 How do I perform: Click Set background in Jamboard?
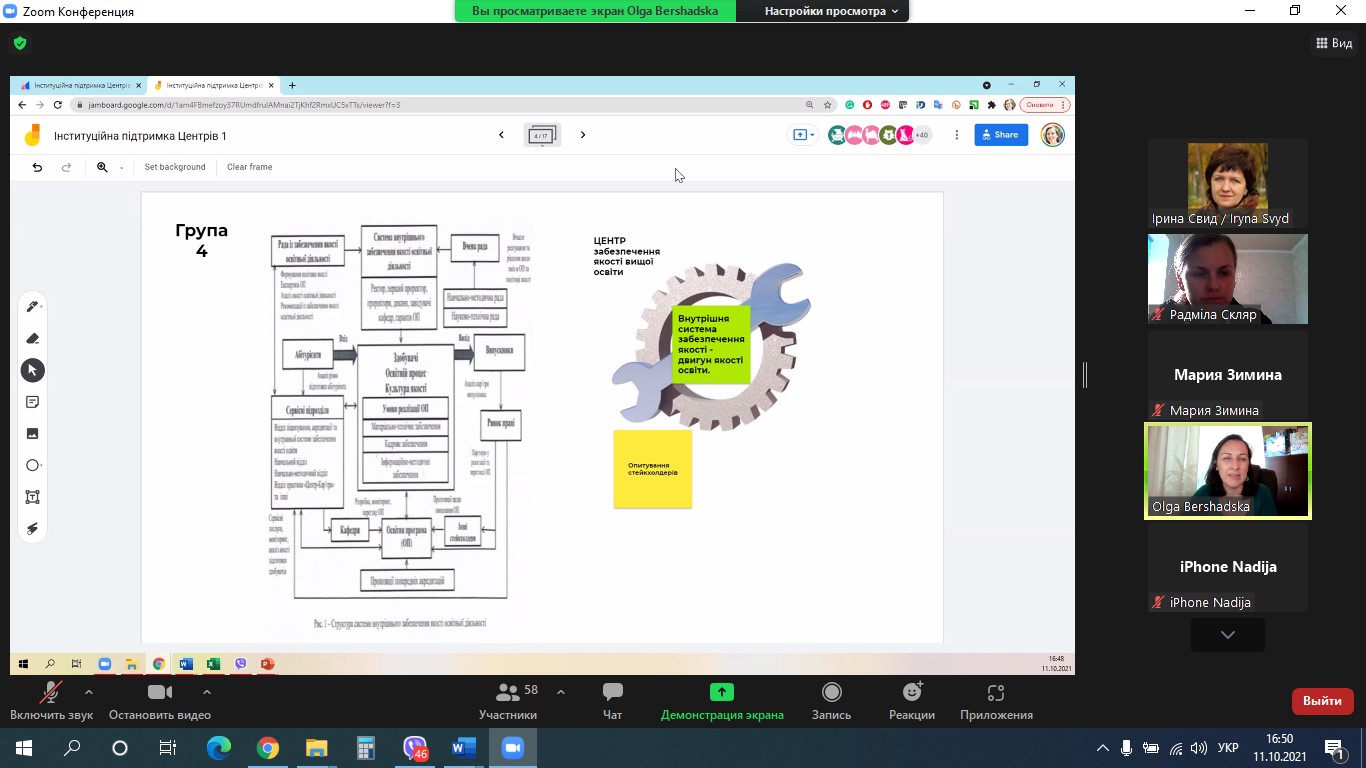tap(175, 167)
